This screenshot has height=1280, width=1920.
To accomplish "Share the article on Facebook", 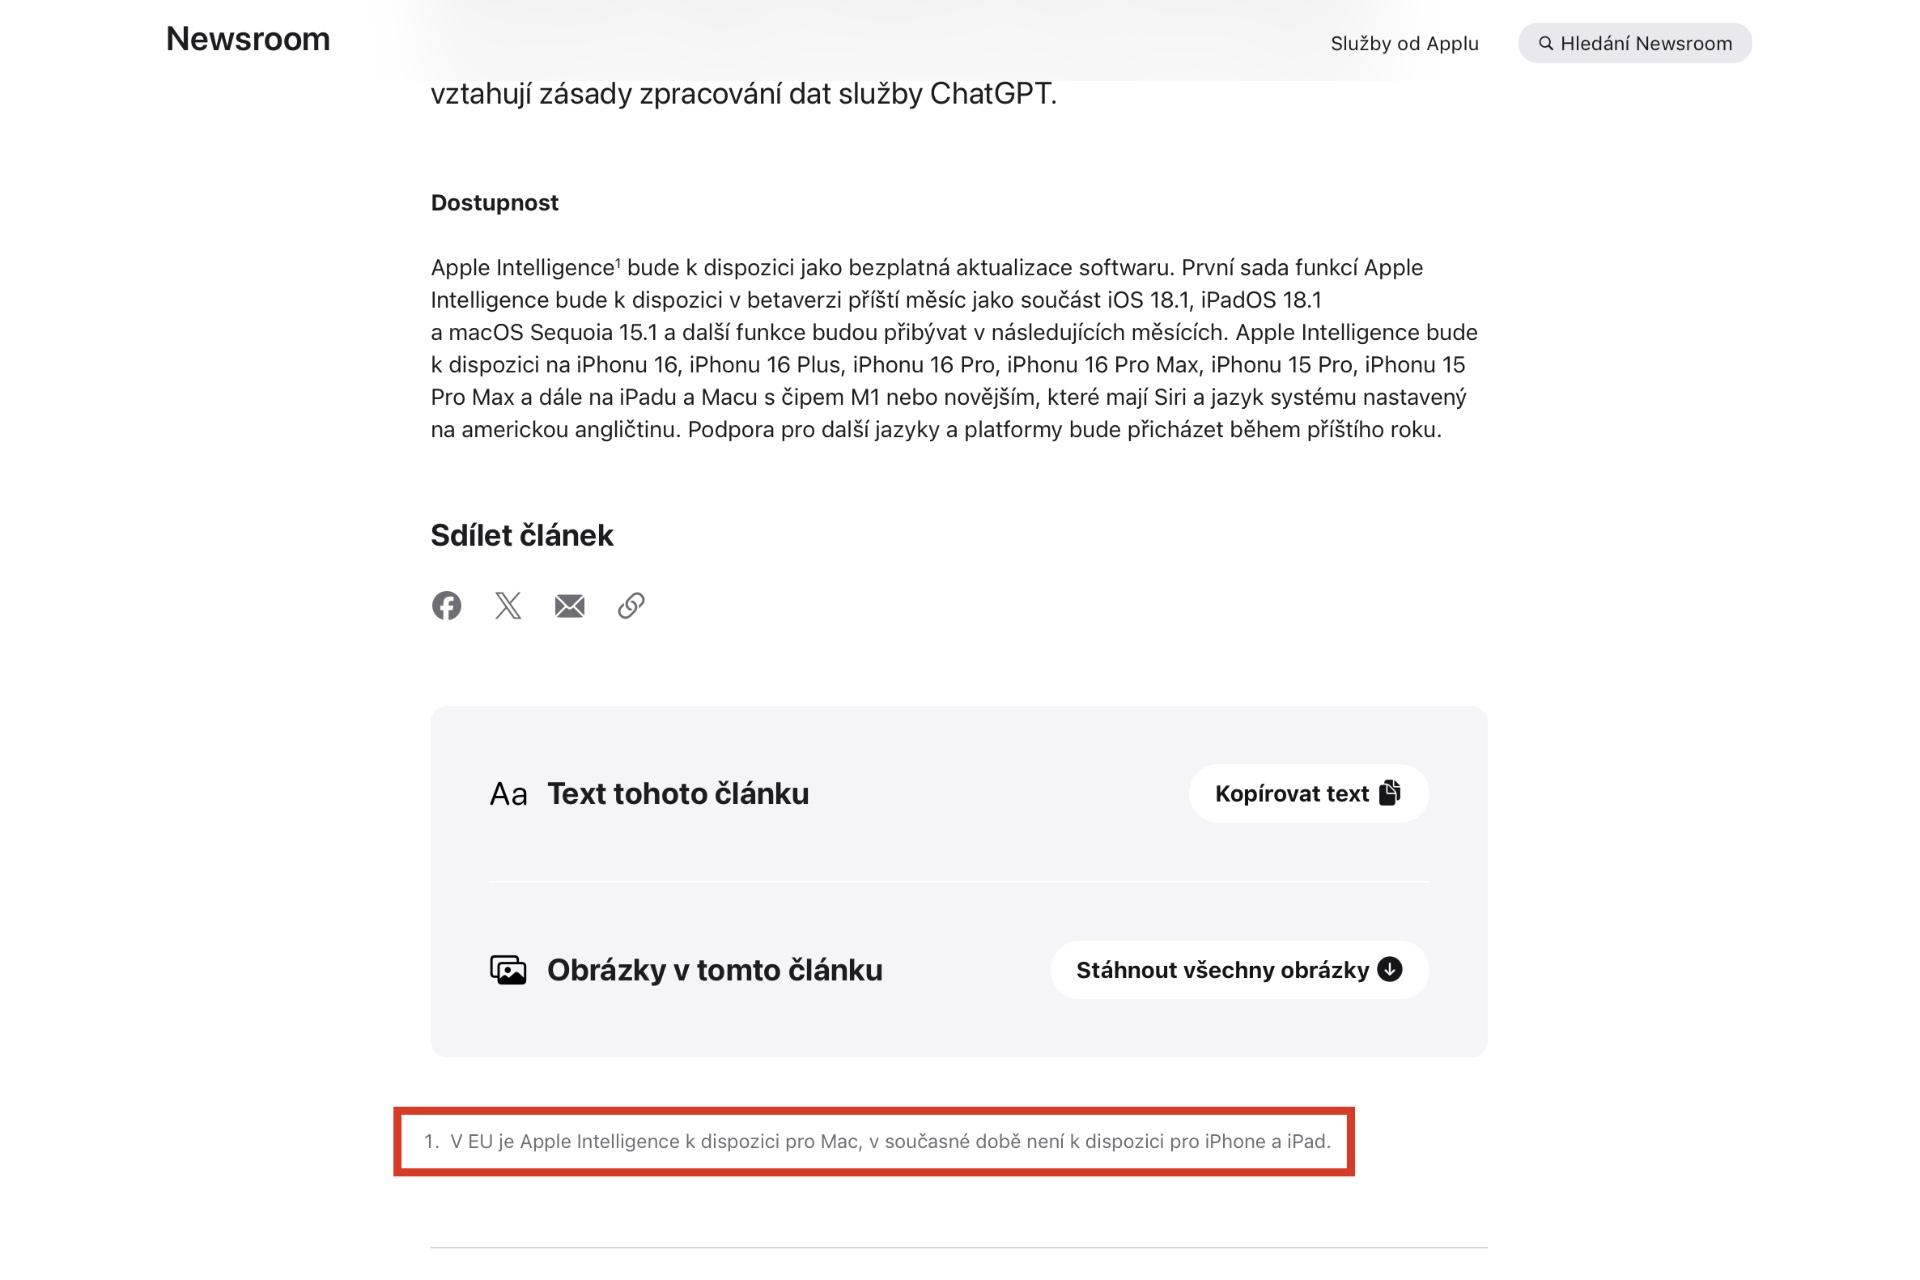I will click(x=446, y=605).
